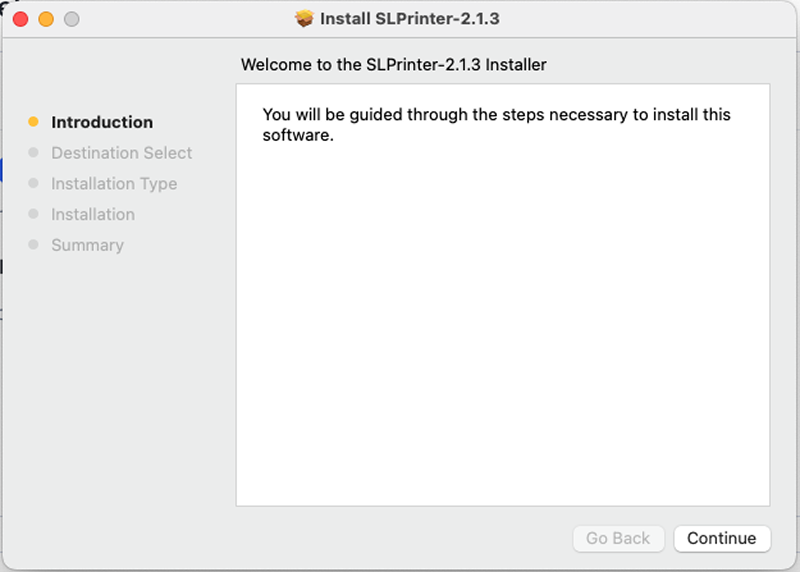The height and width of the screenshot is (572, 800).
Task: Click the gray bullet beside Installation Type
Action: point(33,184)
